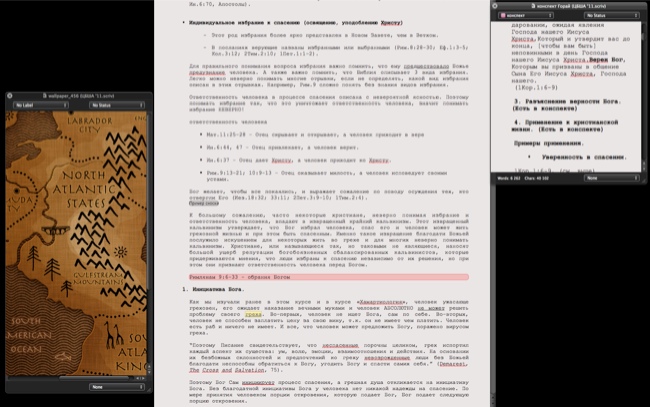Click the line Примеры применения in конспект panel
The width and height of the screenshot is (650, 407).
tap(548, 143)
